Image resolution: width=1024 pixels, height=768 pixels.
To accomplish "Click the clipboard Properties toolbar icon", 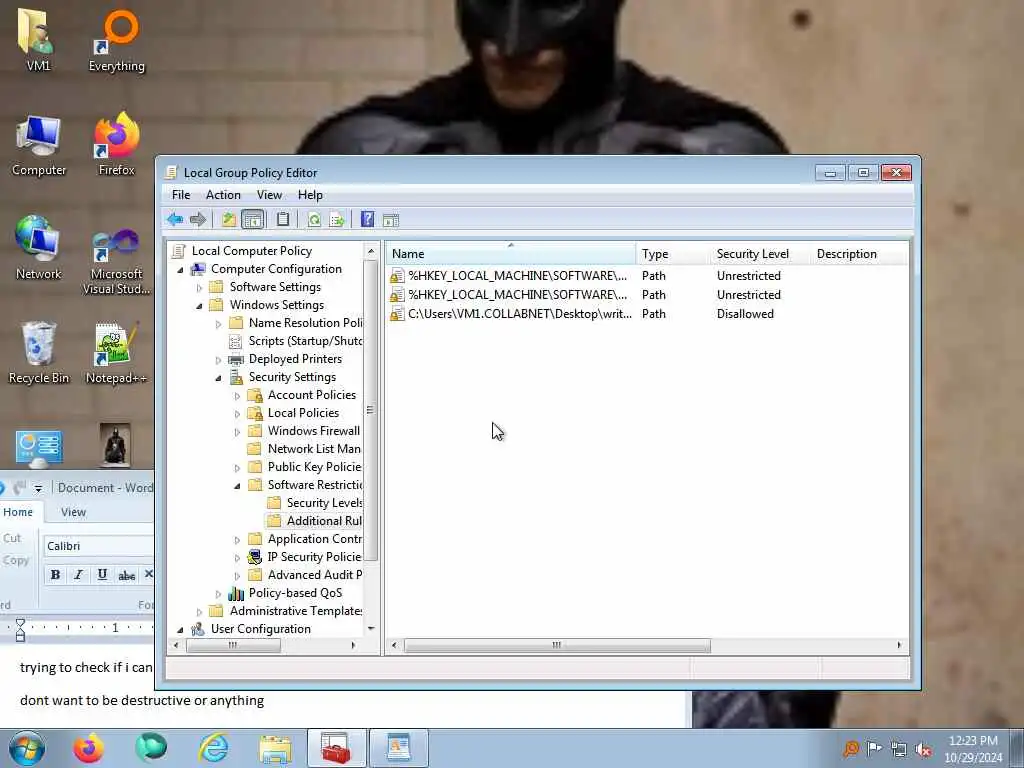I will (283, 219).
